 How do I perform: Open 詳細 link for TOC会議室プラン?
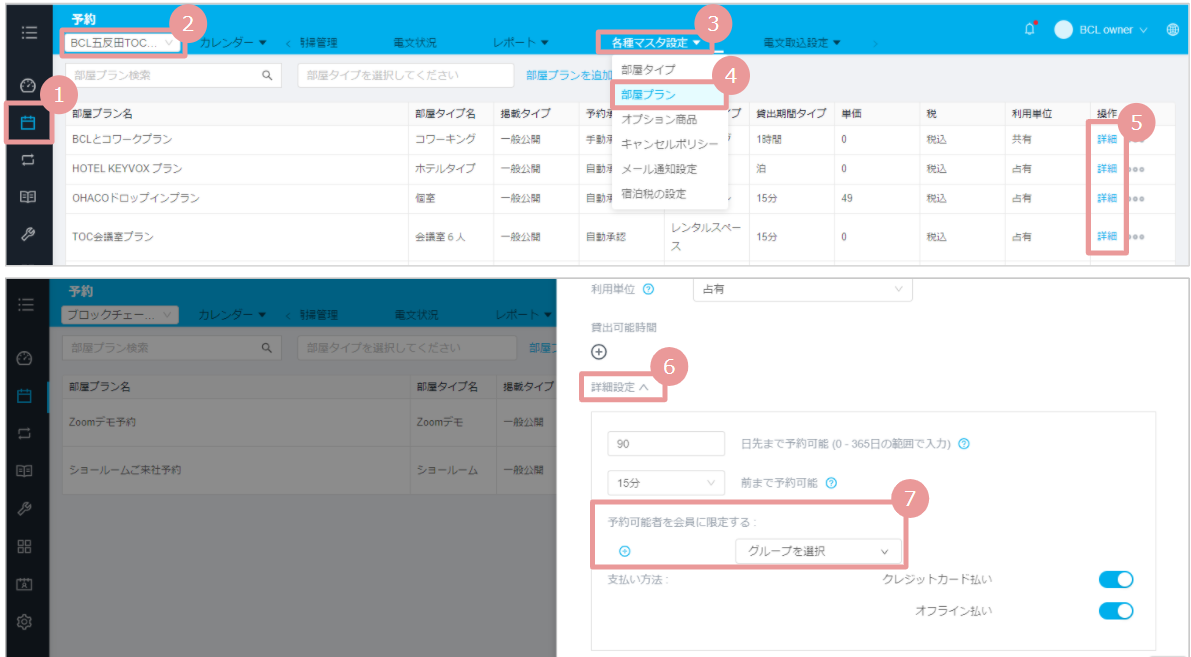click(x=1107, y=236)
